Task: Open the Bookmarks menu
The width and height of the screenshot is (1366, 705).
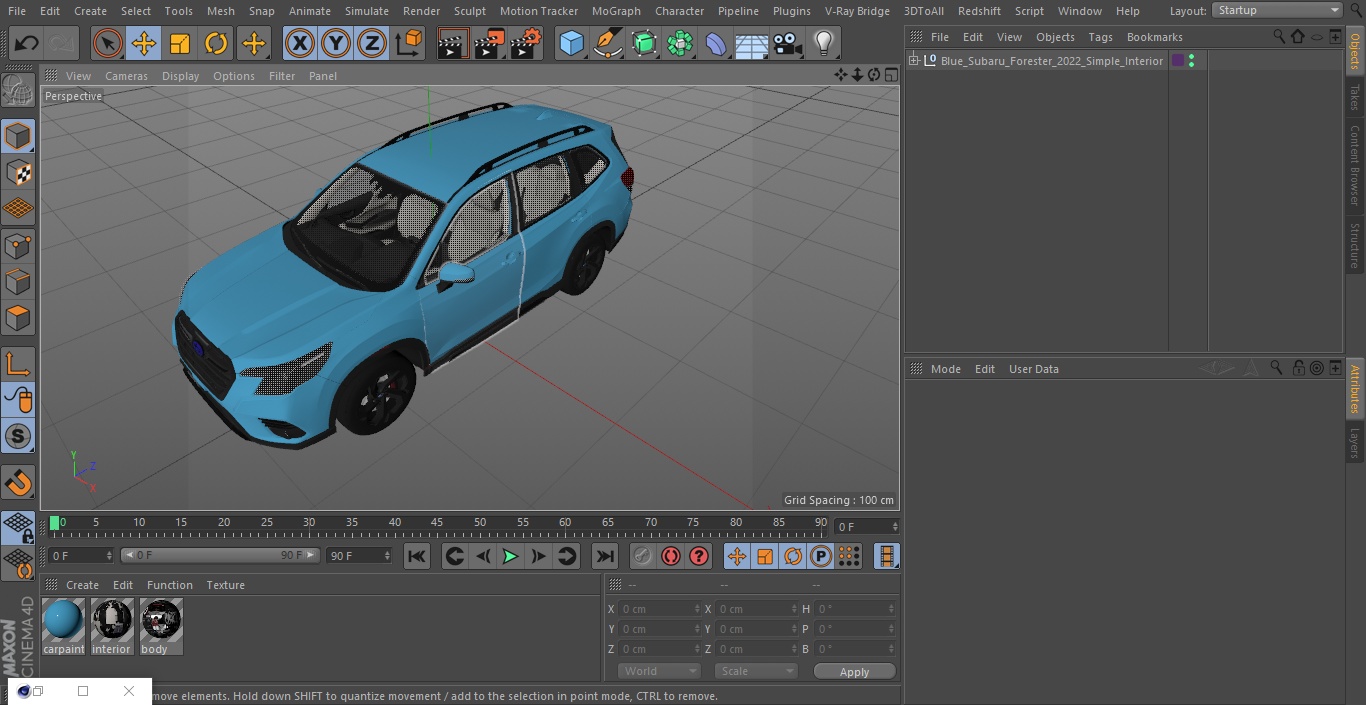Action: point(1154,37)
